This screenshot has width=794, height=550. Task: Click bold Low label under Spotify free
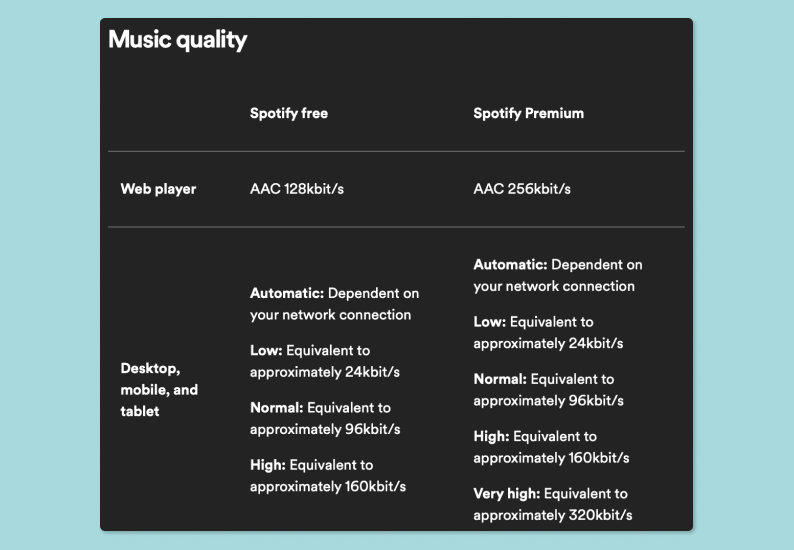point(266,350)
